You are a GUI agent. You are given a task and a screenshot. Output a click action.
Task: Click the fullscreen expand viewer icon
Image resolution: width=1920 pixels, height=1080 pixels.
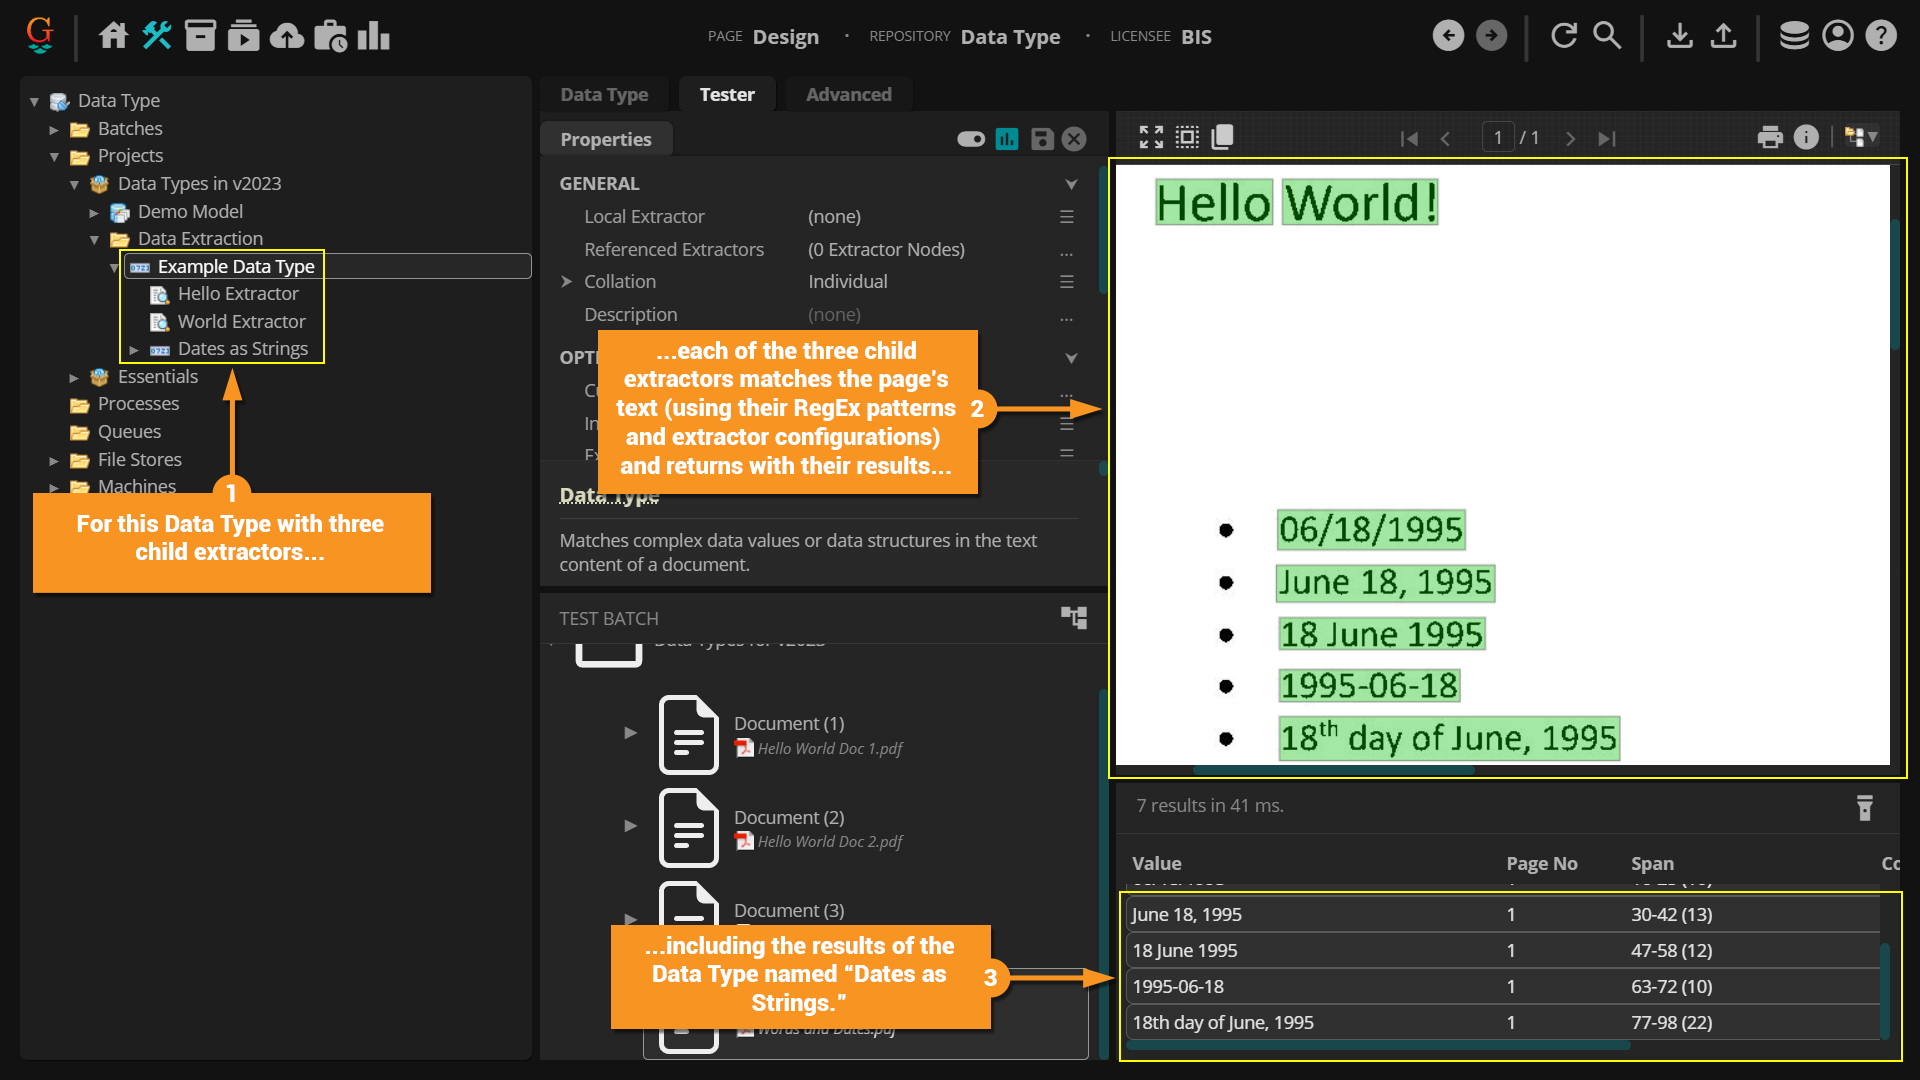[x=1151, y=138]
